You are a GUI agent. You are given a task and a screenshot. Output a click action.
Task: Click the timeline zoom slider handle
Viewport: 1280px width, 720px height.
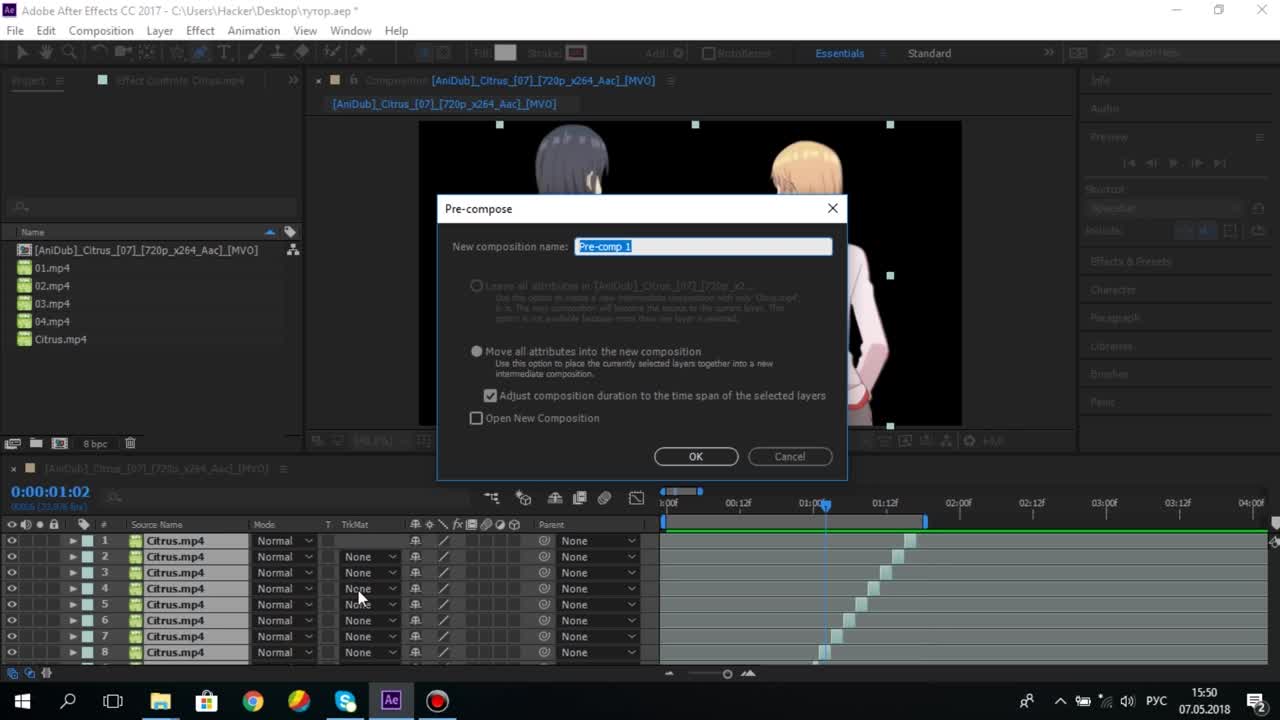[x=727, y=674]
